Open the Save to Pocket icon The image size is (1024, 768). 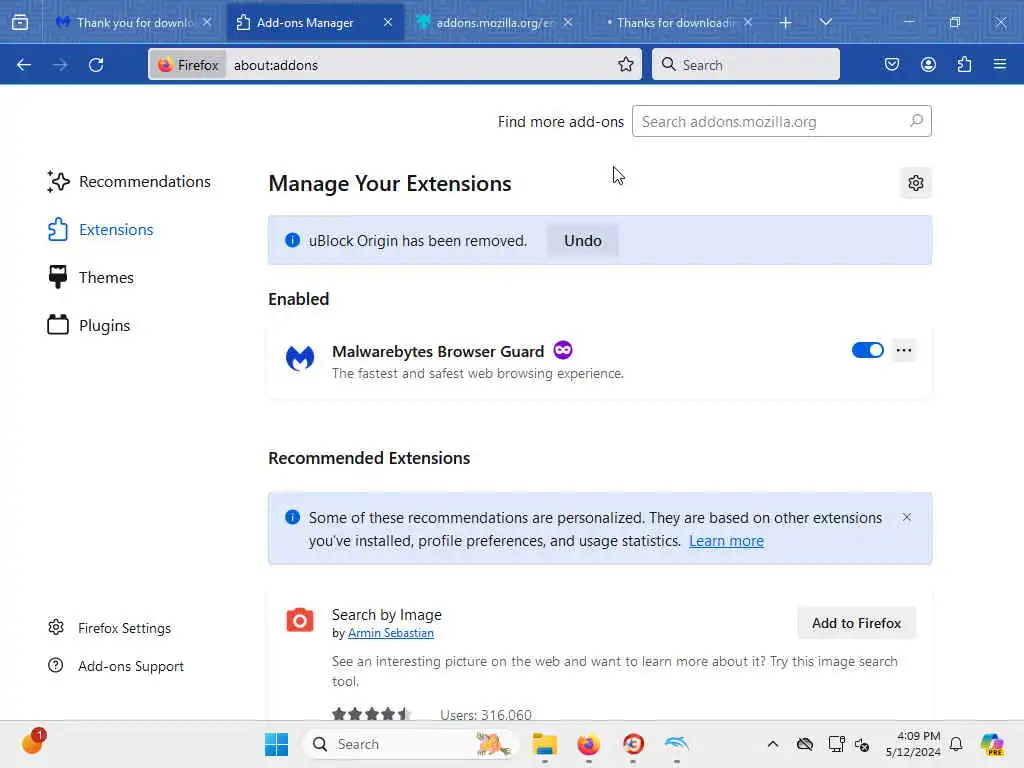click(892, 64)
